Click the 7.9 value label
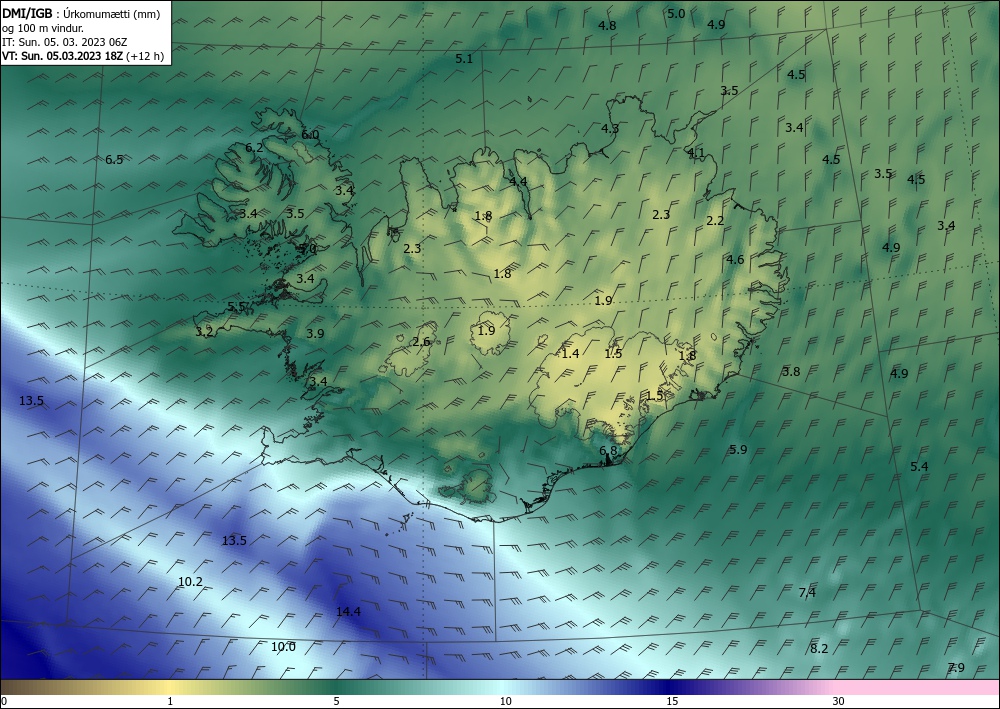Viewport: 1000px width, 709px height. (x=955, y=668)
